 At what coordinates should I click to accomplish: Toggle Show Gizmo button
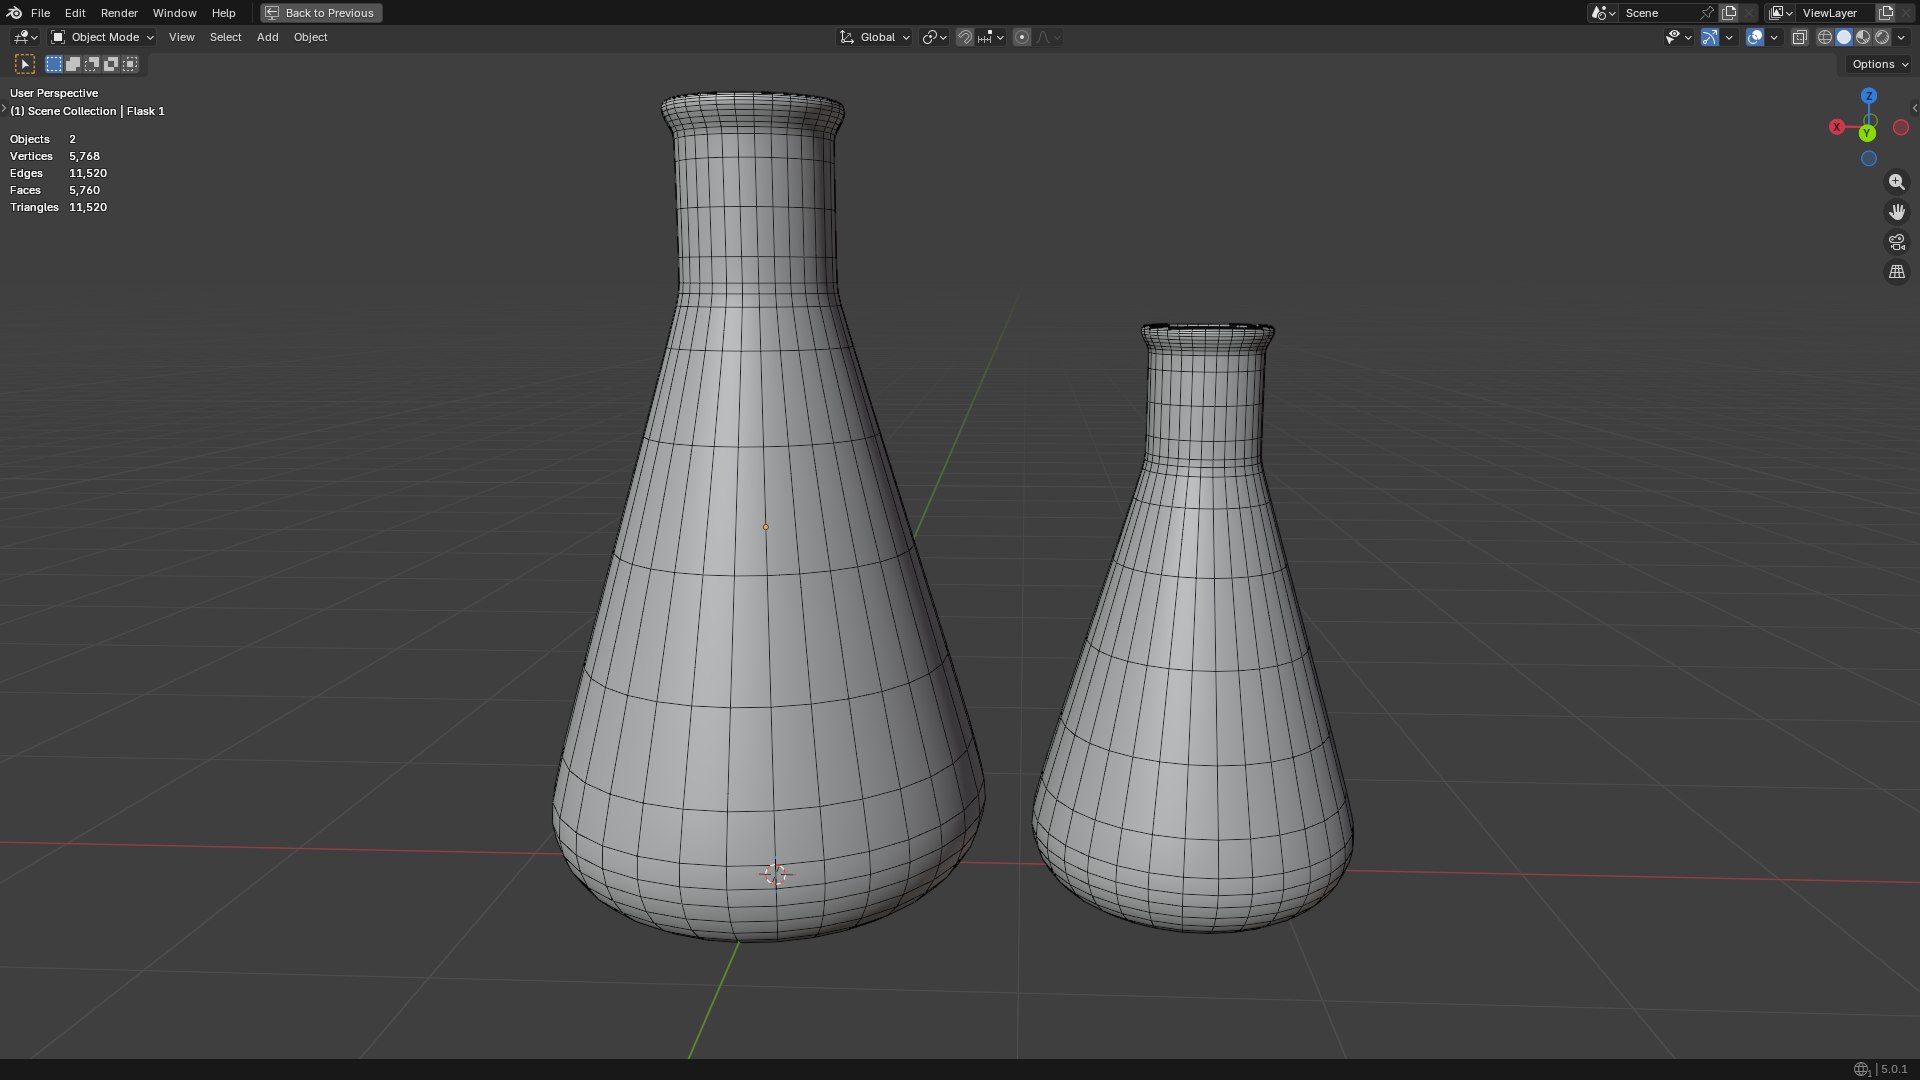tap(1710, 37)
